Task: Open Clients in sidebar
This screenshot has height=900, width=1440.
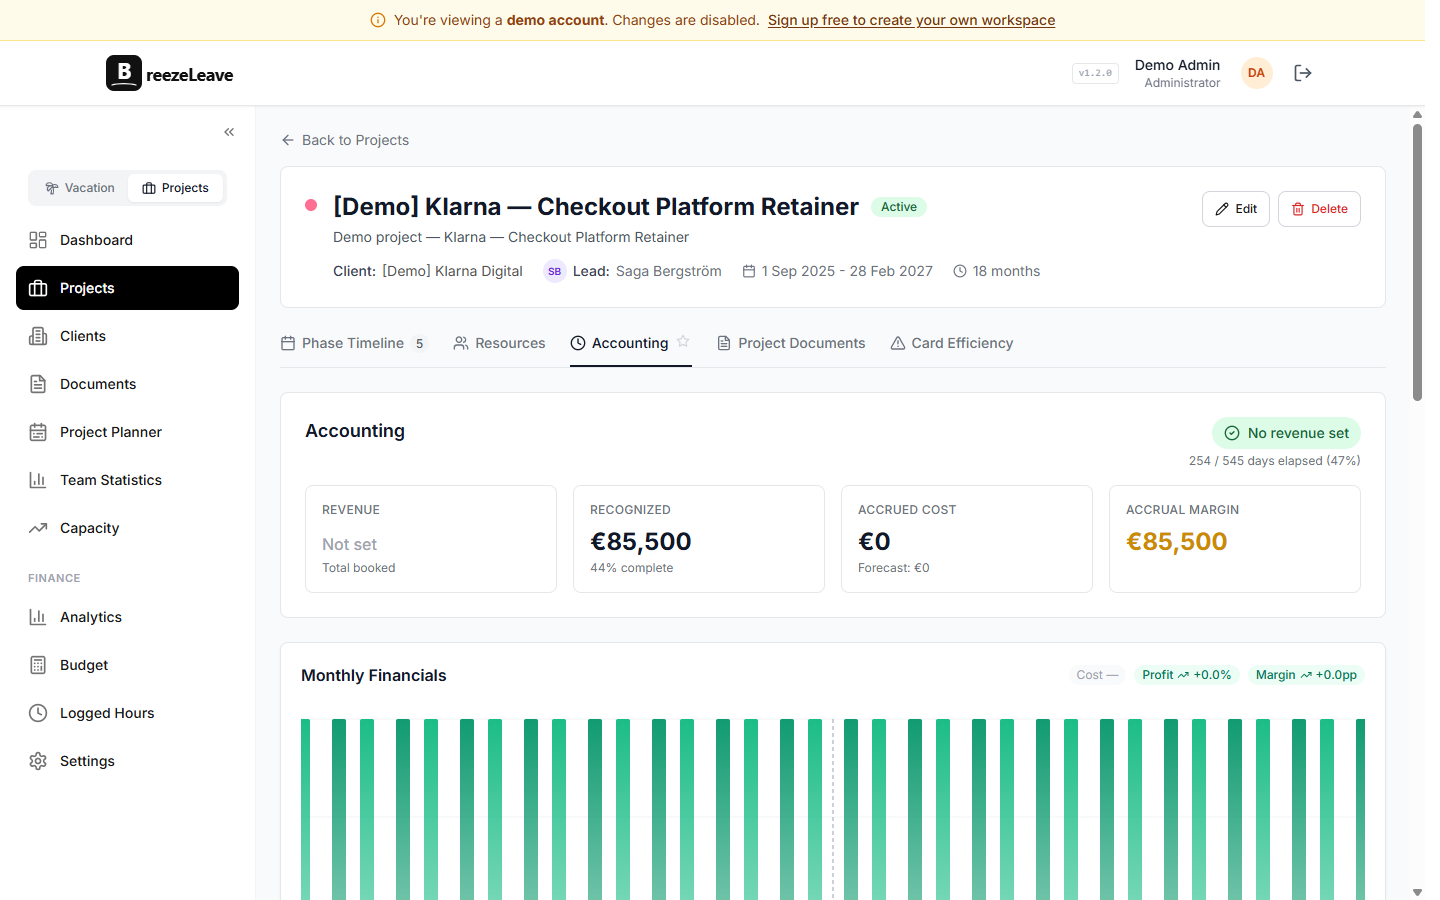Action: pos(127,336)
